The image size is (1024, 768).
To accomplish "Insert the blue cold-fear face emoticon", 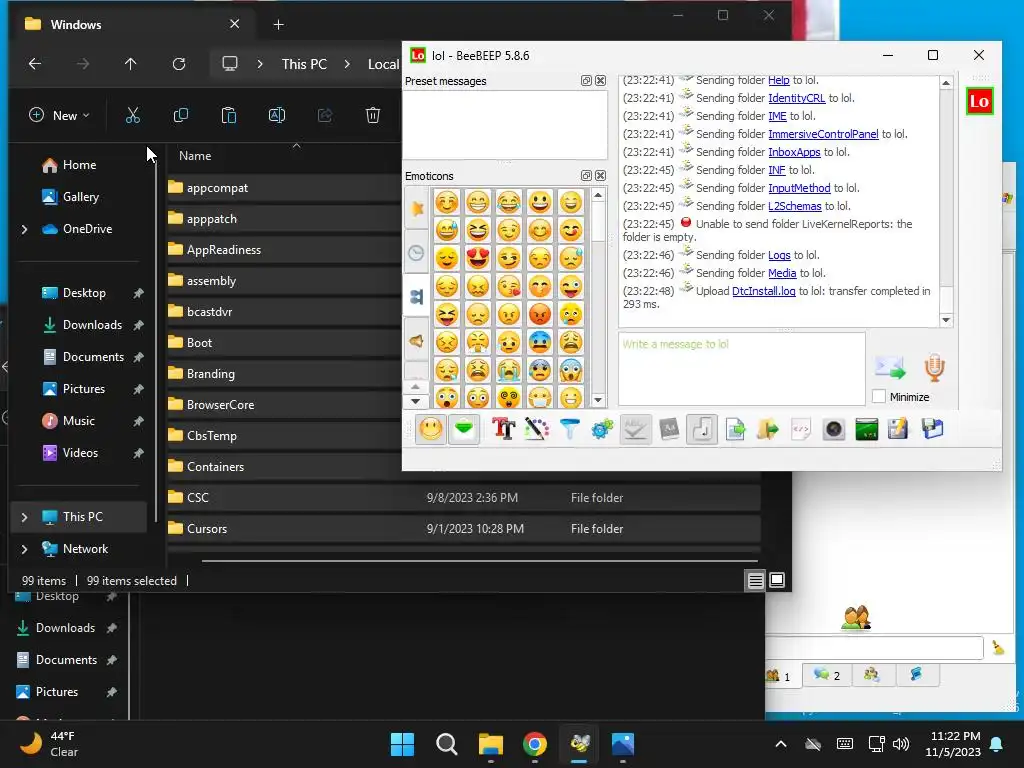I will 540,342.
